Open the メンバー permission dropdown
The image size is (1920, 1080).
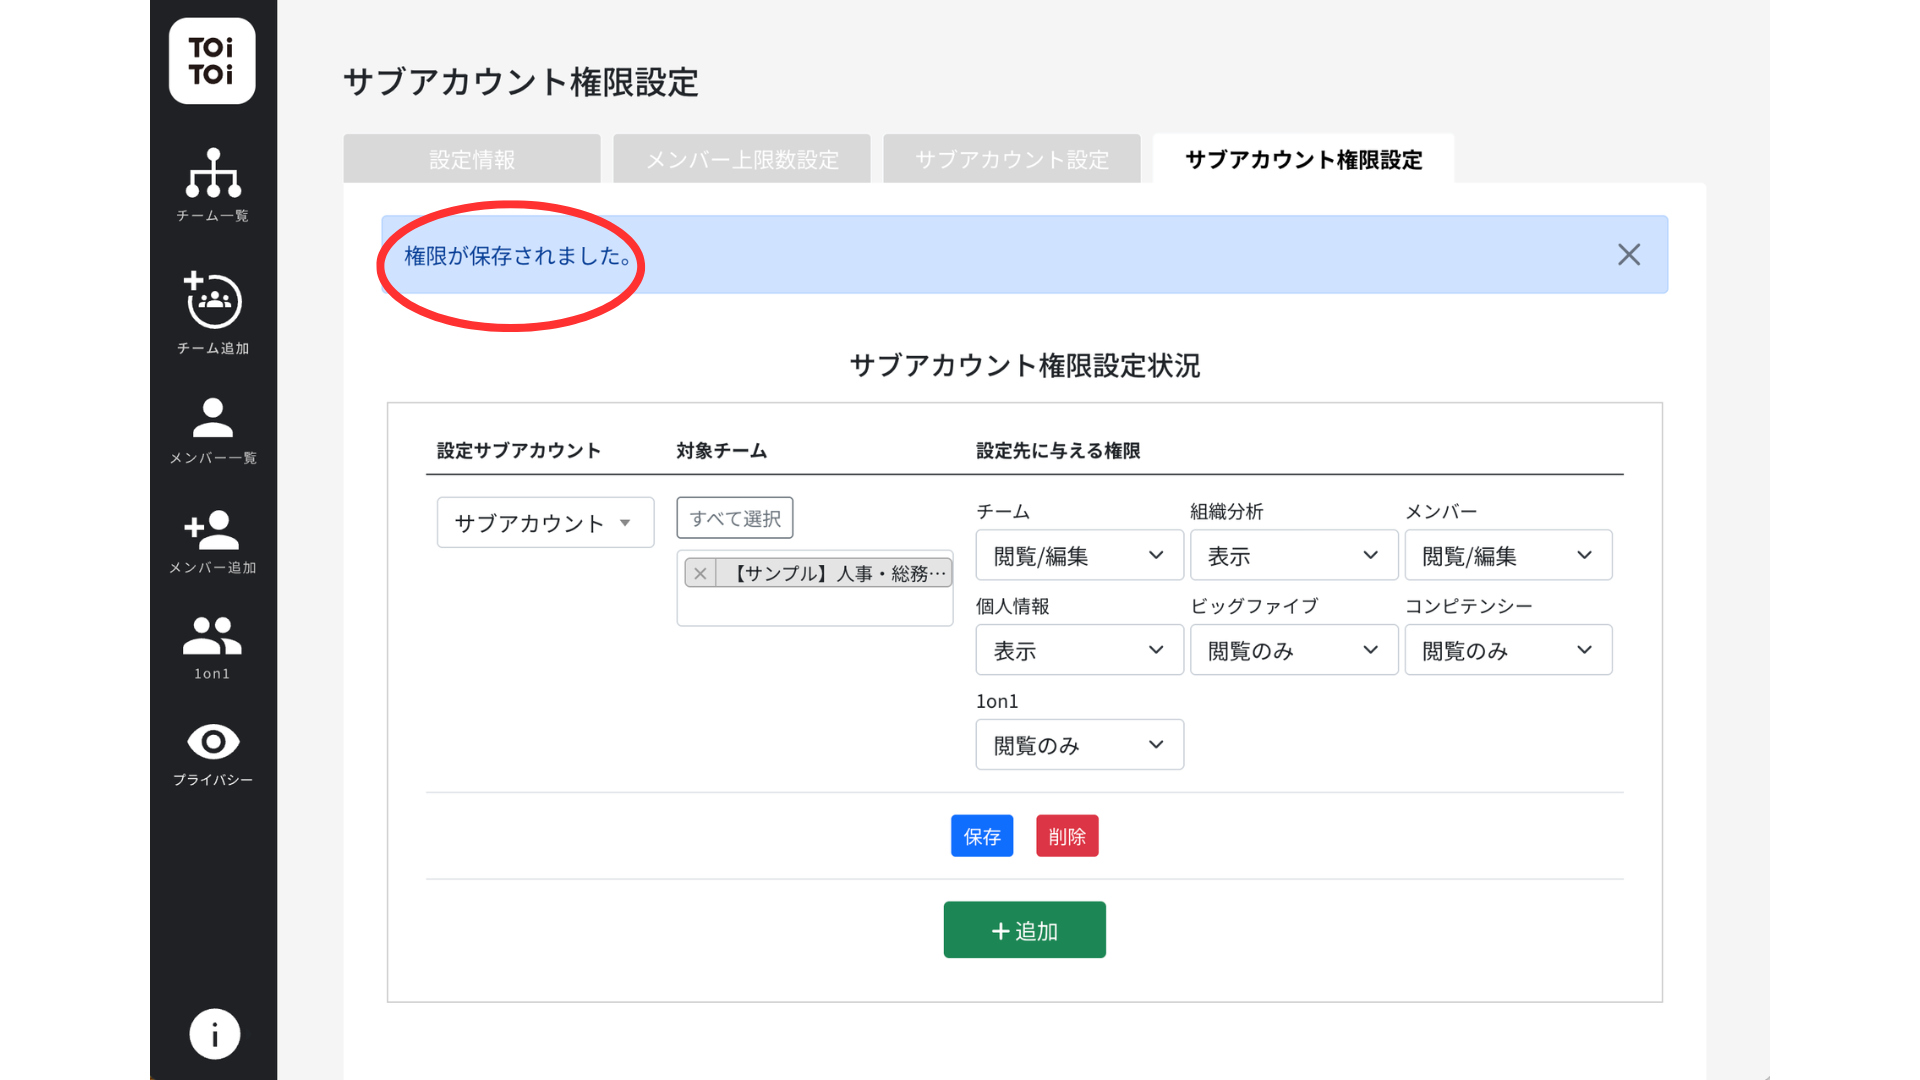[1508, 556]
